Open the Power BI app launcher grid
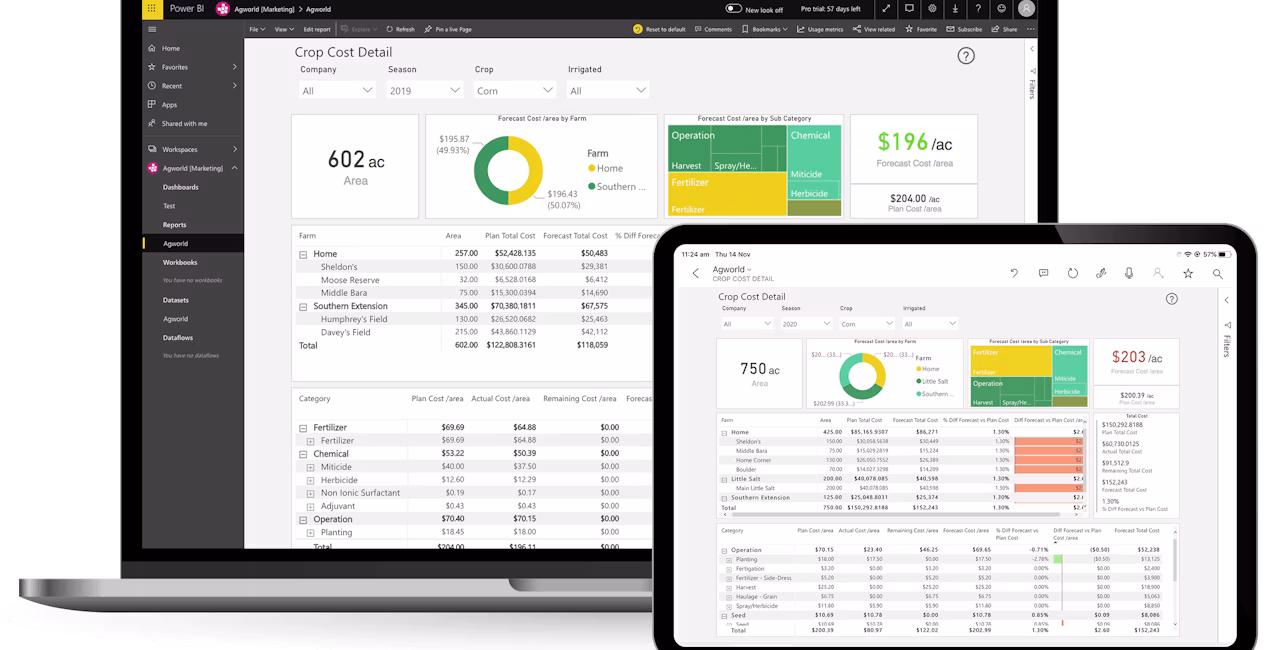The height and width of the screenshot is (650, 1280). pos(151,9)
